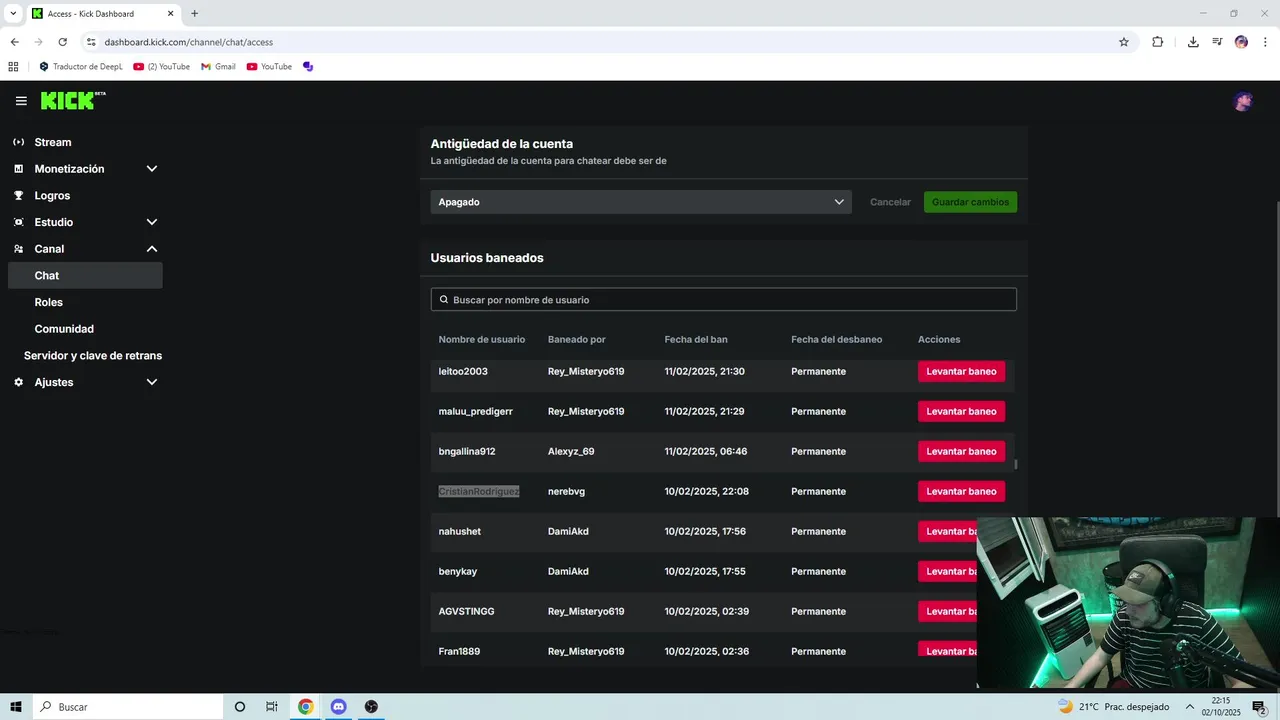Click the banned users list scrollbar

[1016, 464]
